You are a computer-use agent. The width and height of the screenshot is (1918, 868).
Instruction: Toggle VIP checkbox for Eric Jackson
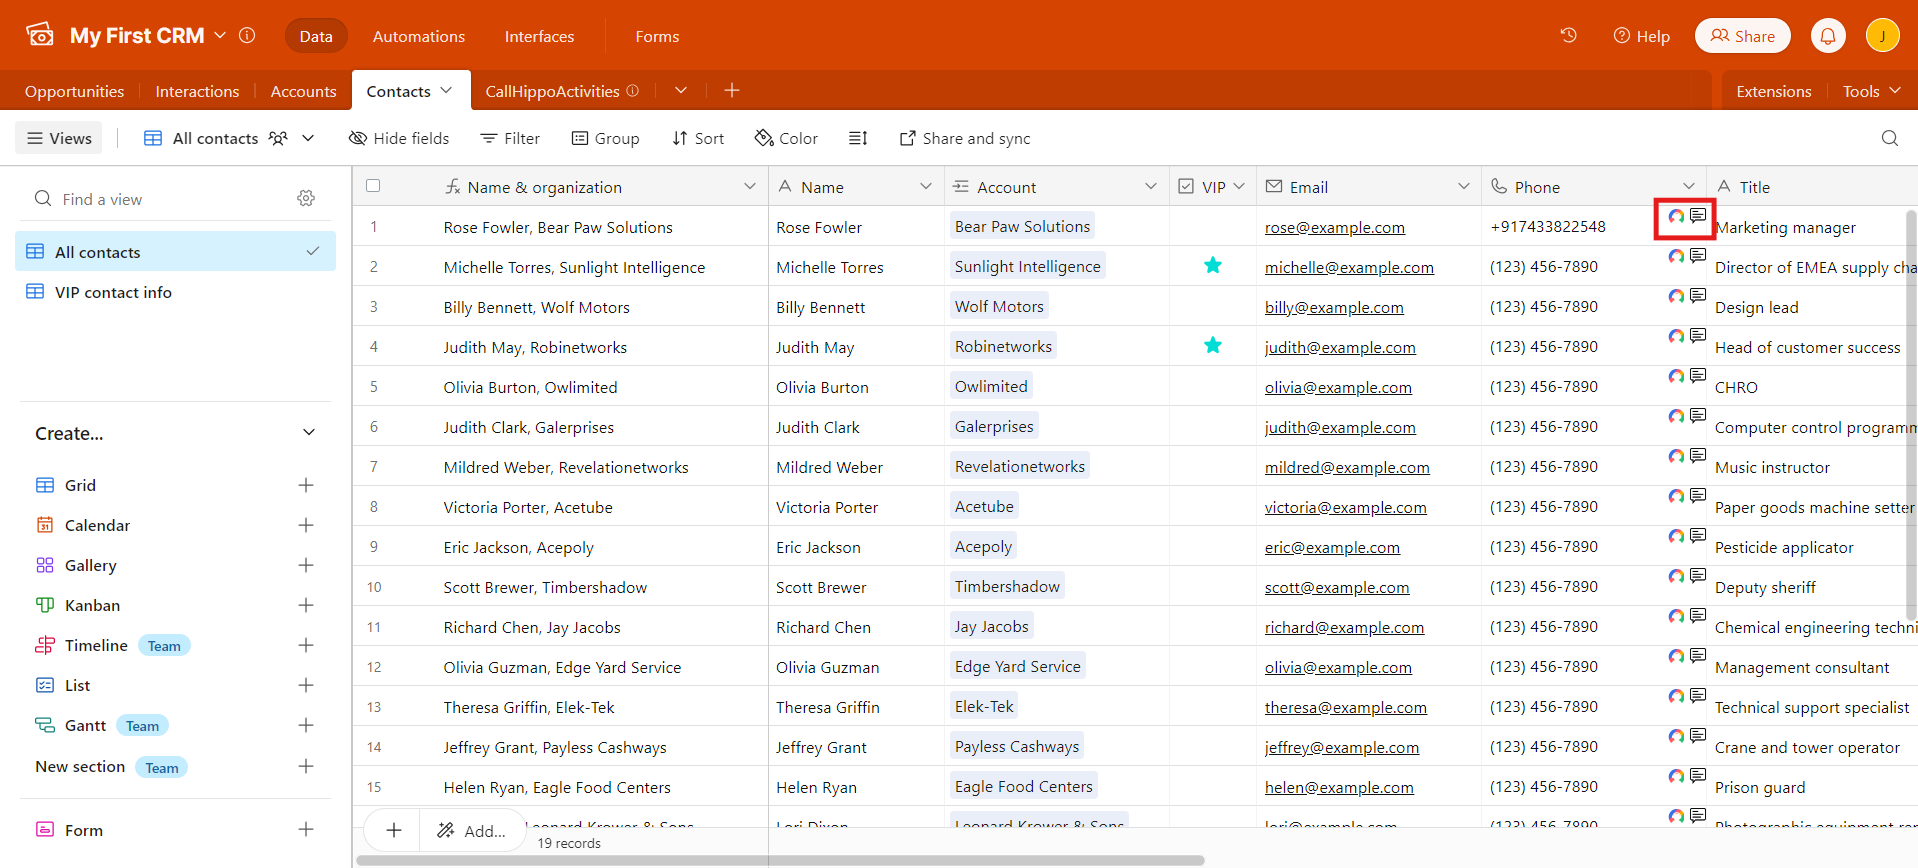[x=1213, y=546]
